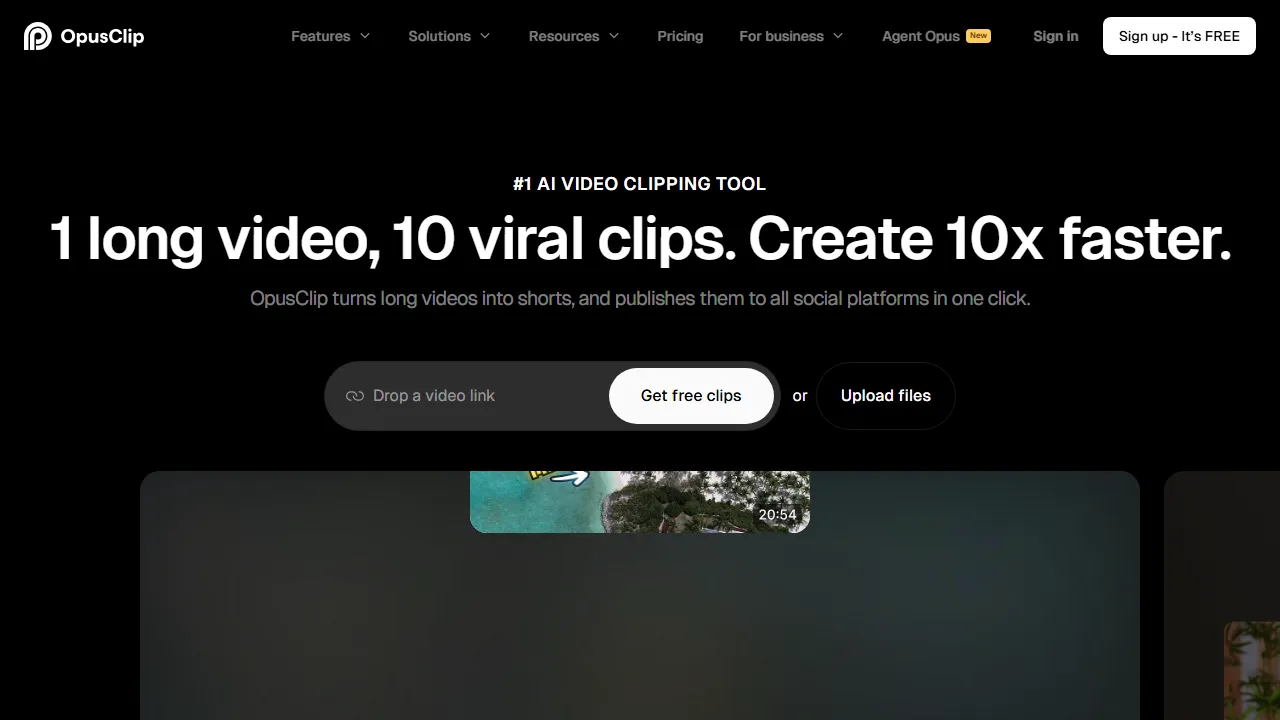The width and height of the screenshot is (1280, 720).
Task: Open the beach island video thumbnail
Action: 640,500
